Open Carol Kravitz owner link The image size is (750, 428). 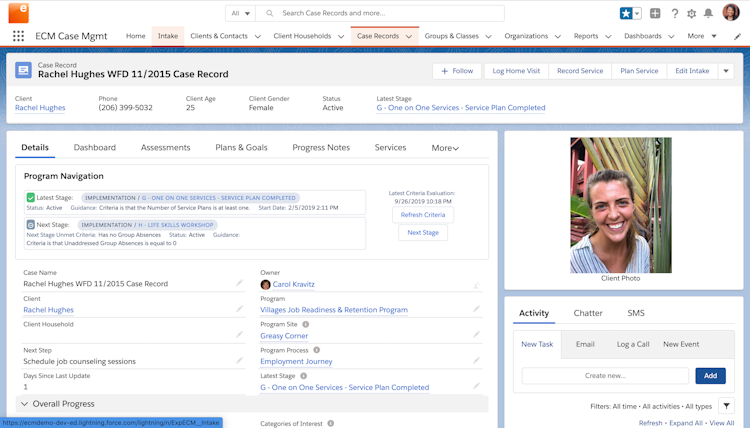294,284
